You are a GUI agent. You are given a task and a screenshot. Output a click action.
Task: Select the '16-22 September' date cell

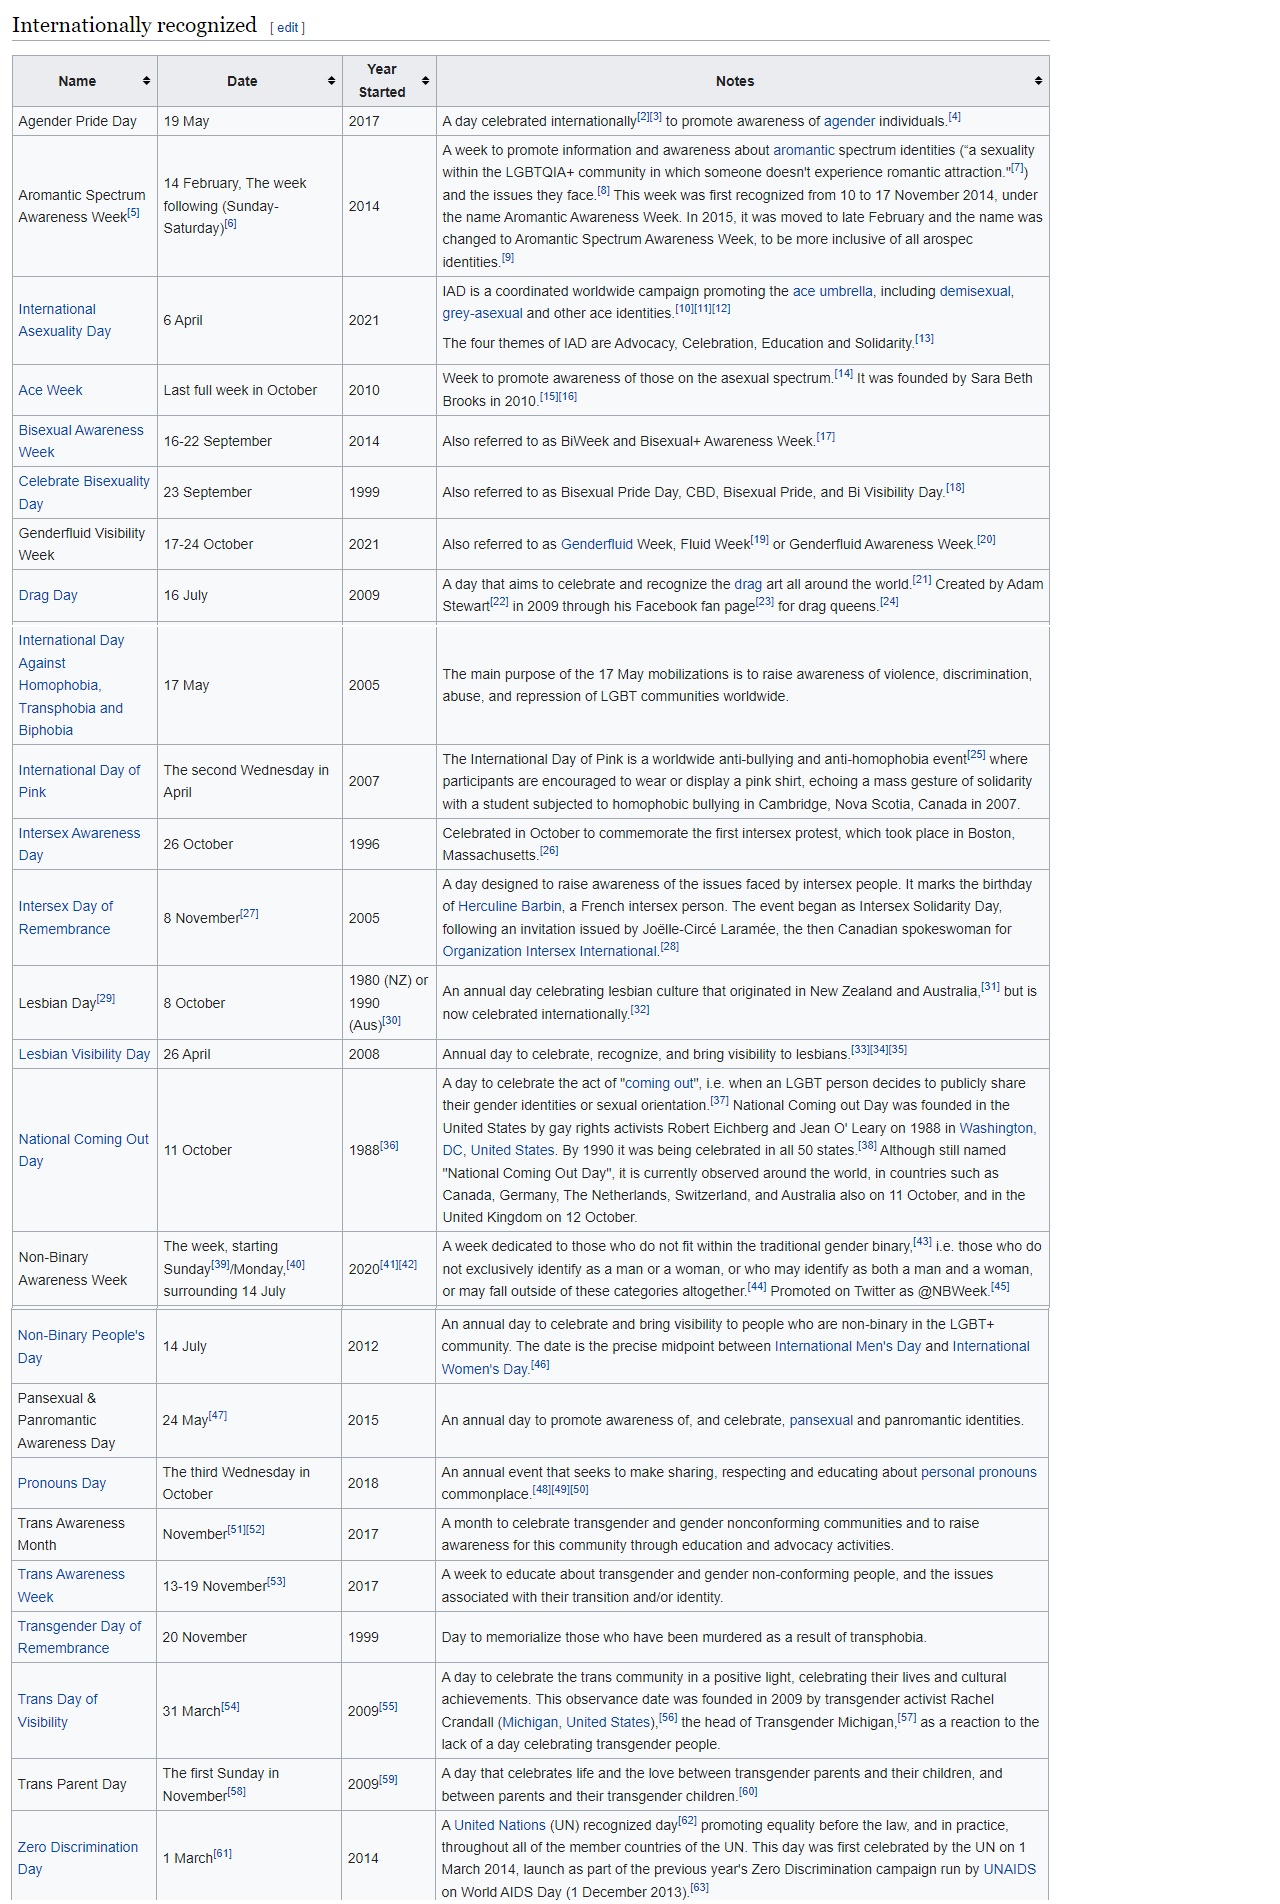coord(250,441)
